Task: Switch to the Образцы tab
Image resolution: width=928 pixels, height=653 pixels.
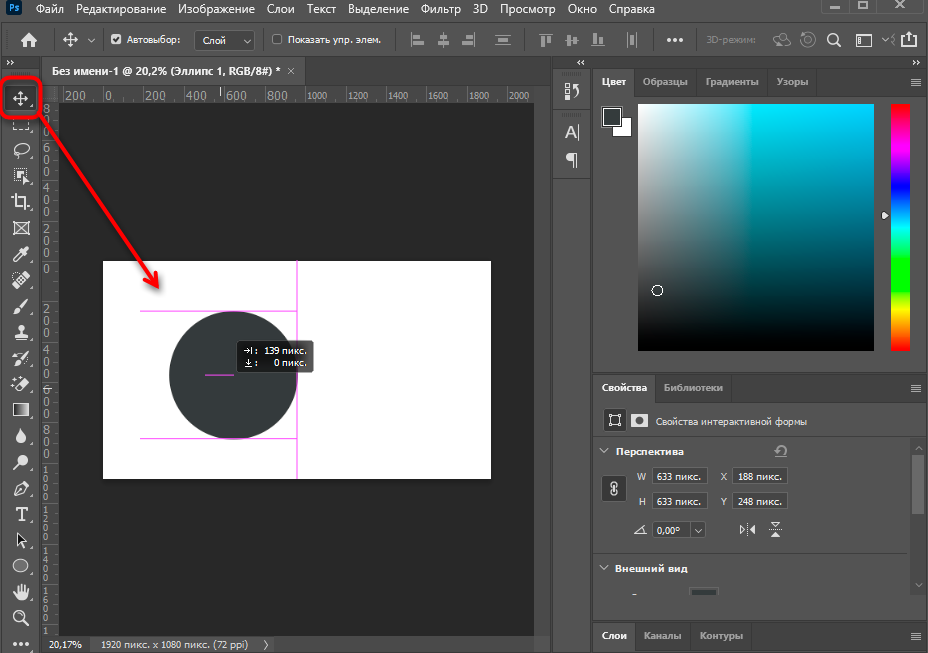Action: (665, 82)
